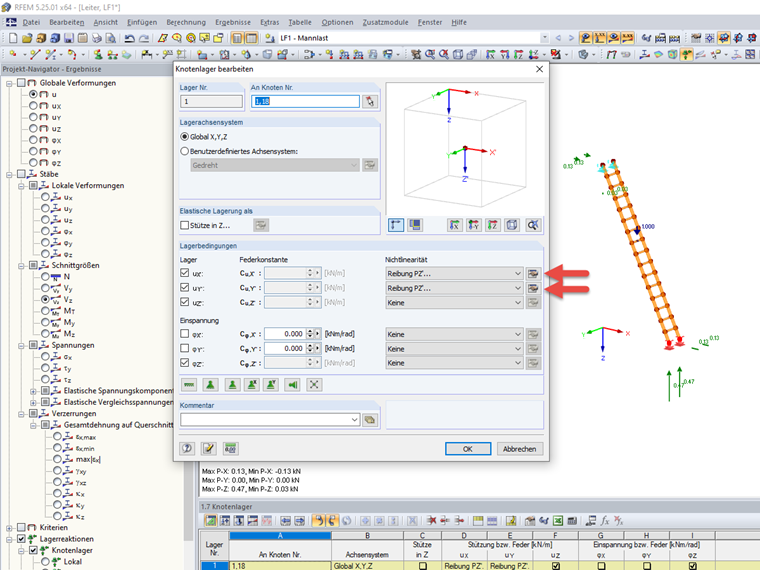The height and width of the screenshot is (570, 760).
Task: Click the φy spring constant stepper arrows
Action: click(x=310, y=348)
